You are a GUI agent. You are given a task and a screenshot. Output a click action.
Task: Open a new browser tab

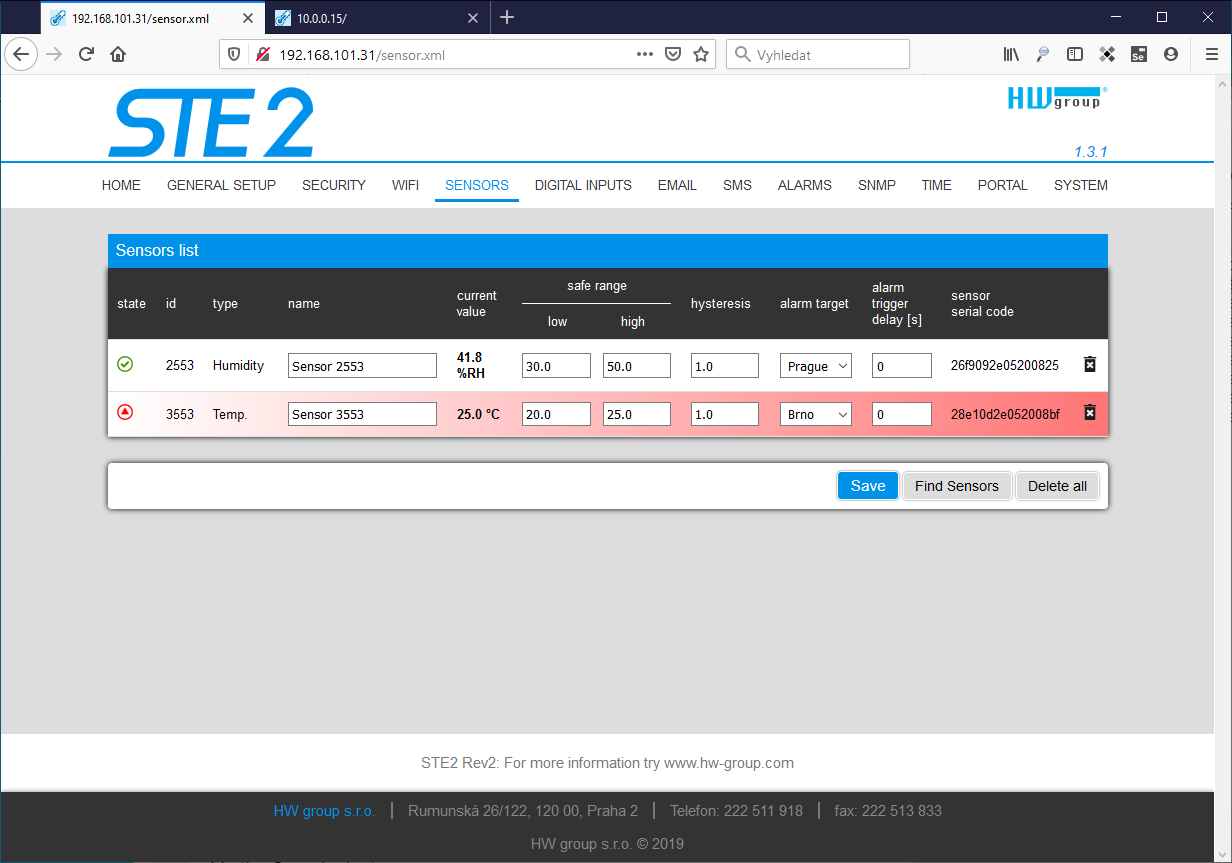pyautogui.click(x=507, y=17)
